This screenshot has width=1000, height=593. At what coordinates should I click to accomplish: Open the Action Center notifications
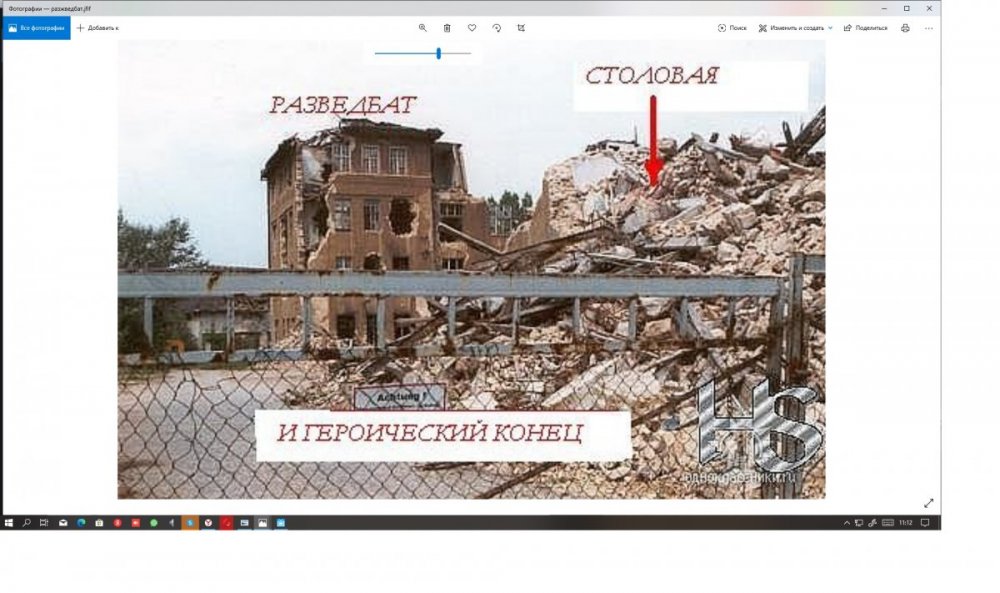pyautogui.click(x=925, y=522)
